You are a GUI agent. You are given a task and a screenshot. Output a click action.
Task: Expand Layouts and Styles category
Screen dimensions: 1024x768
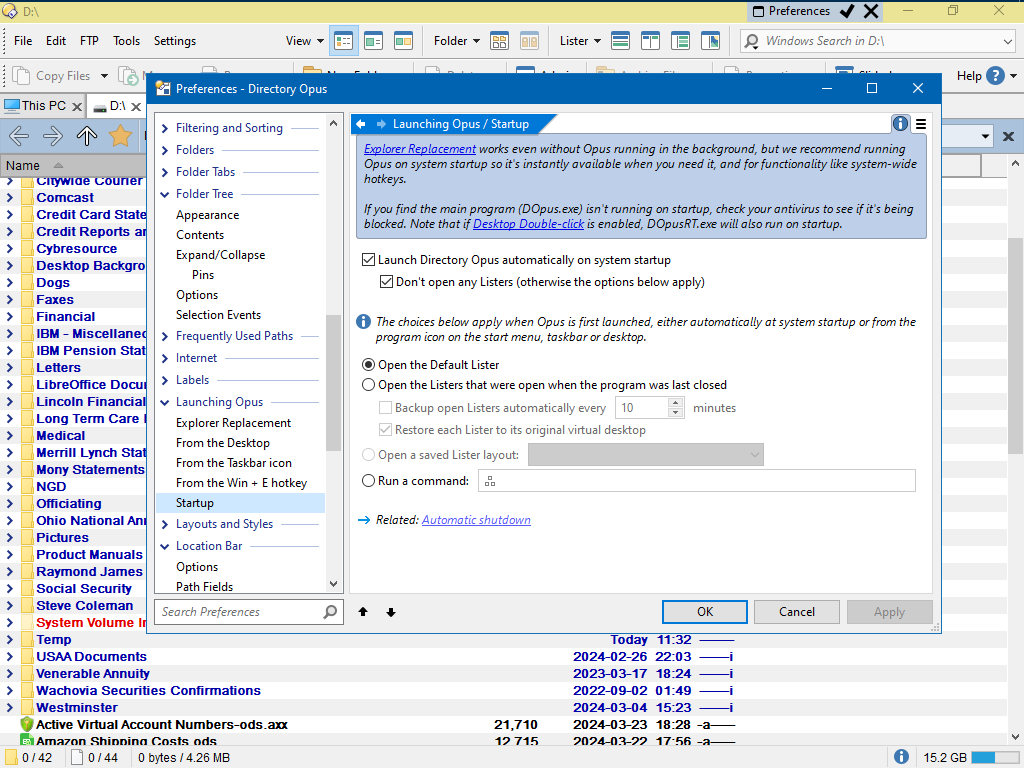[x=165, y=524]
